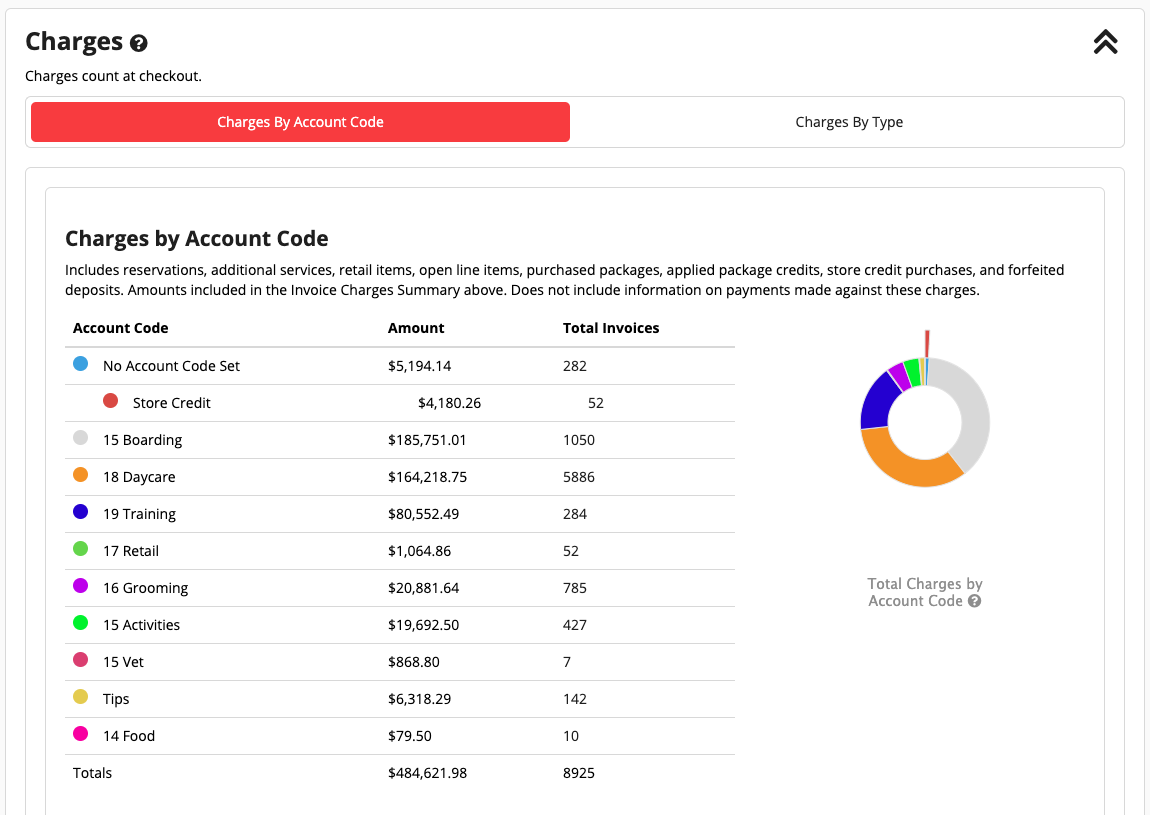The height and width of the screenshot is (815, 1150).
Task: Click the red Charges By Account Code button
Action: click(x=300, y=121)
